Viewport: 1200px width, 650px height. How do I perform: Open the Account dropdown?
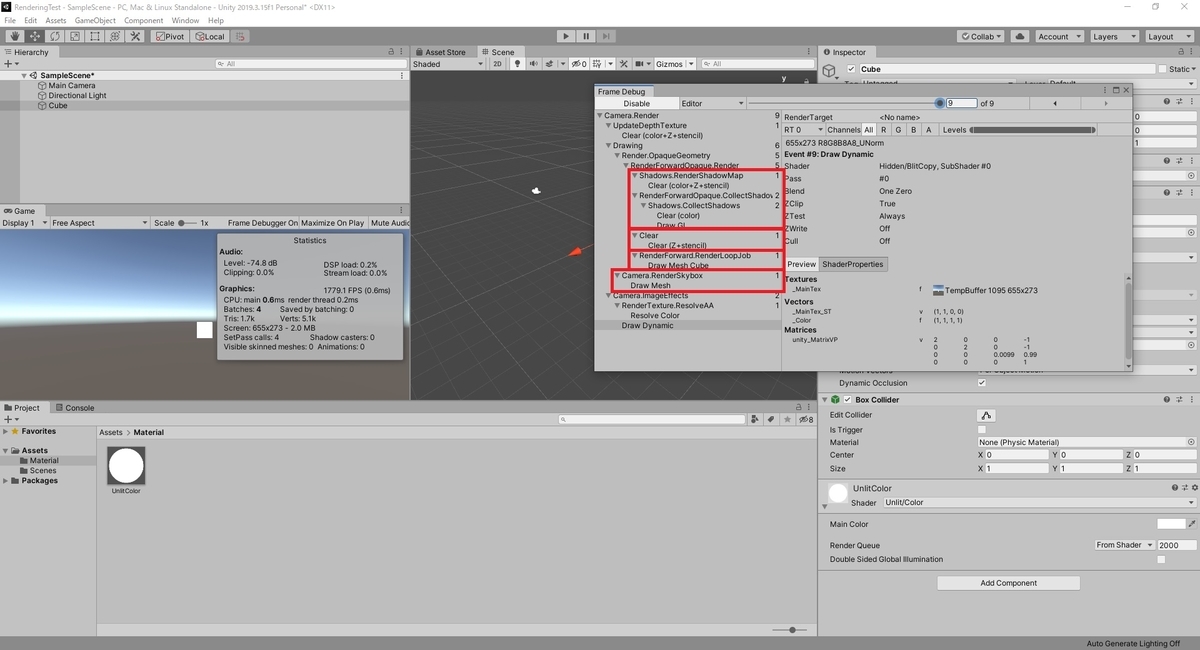(1058, 36)
